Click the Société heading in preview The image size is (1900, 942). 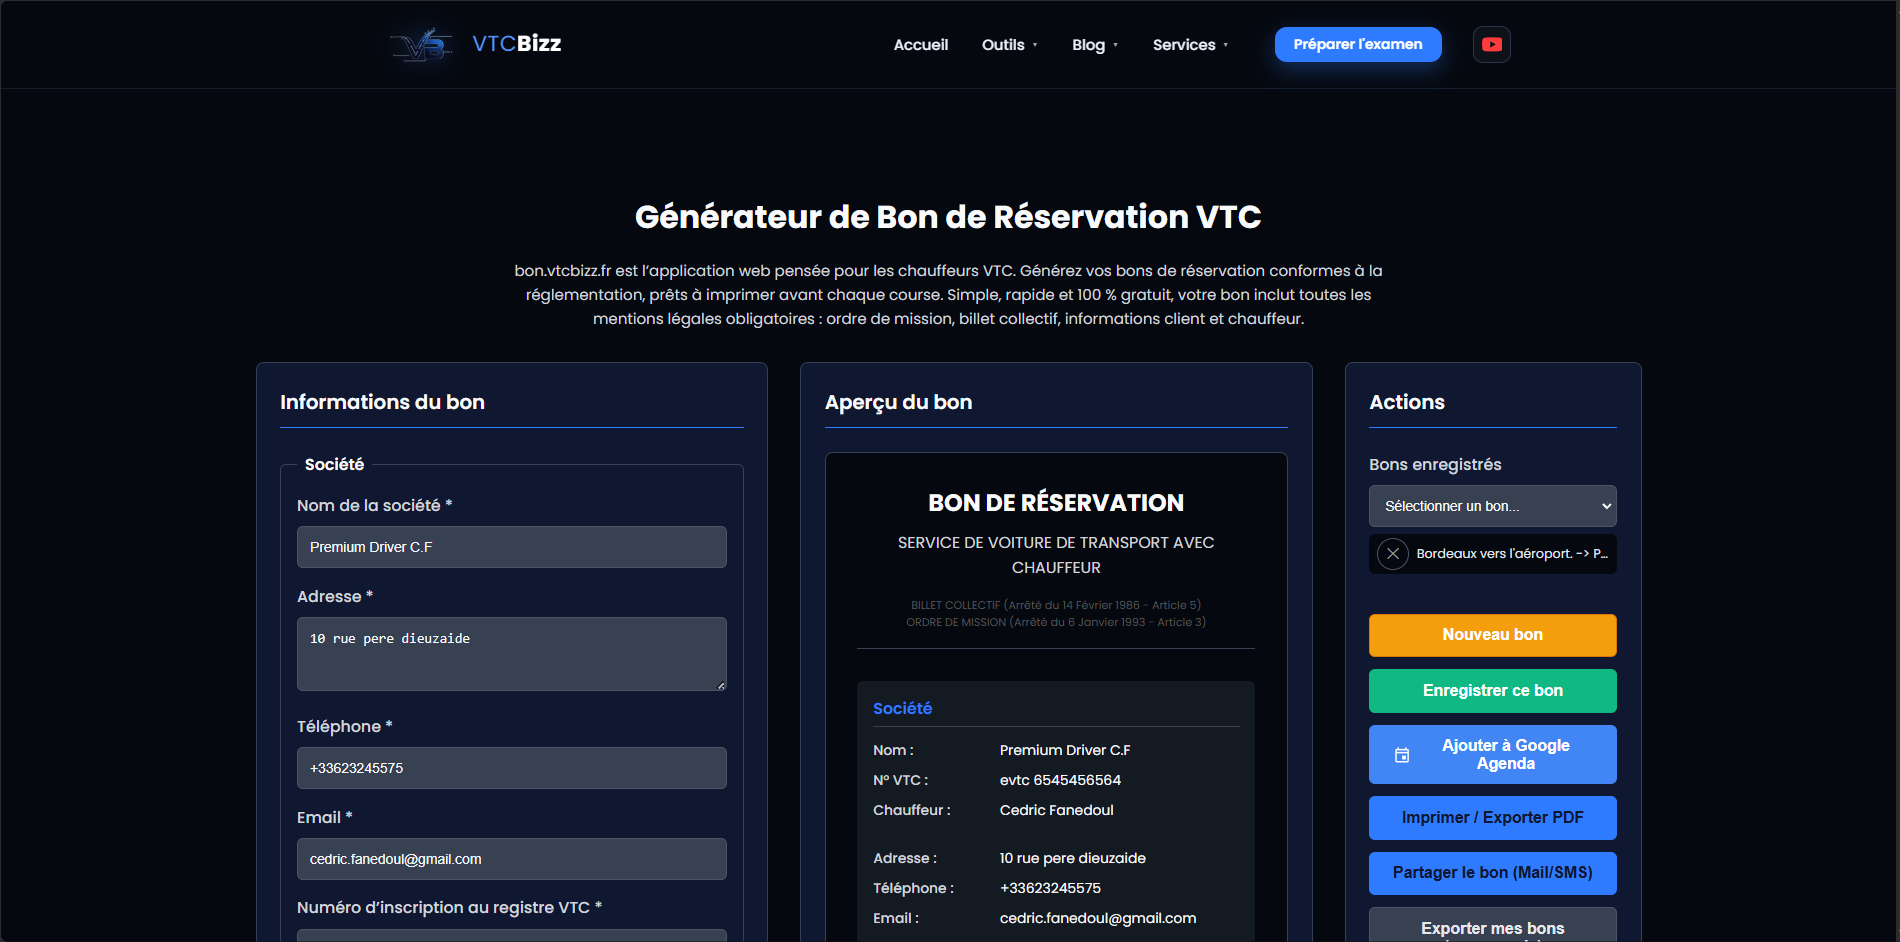902,708
